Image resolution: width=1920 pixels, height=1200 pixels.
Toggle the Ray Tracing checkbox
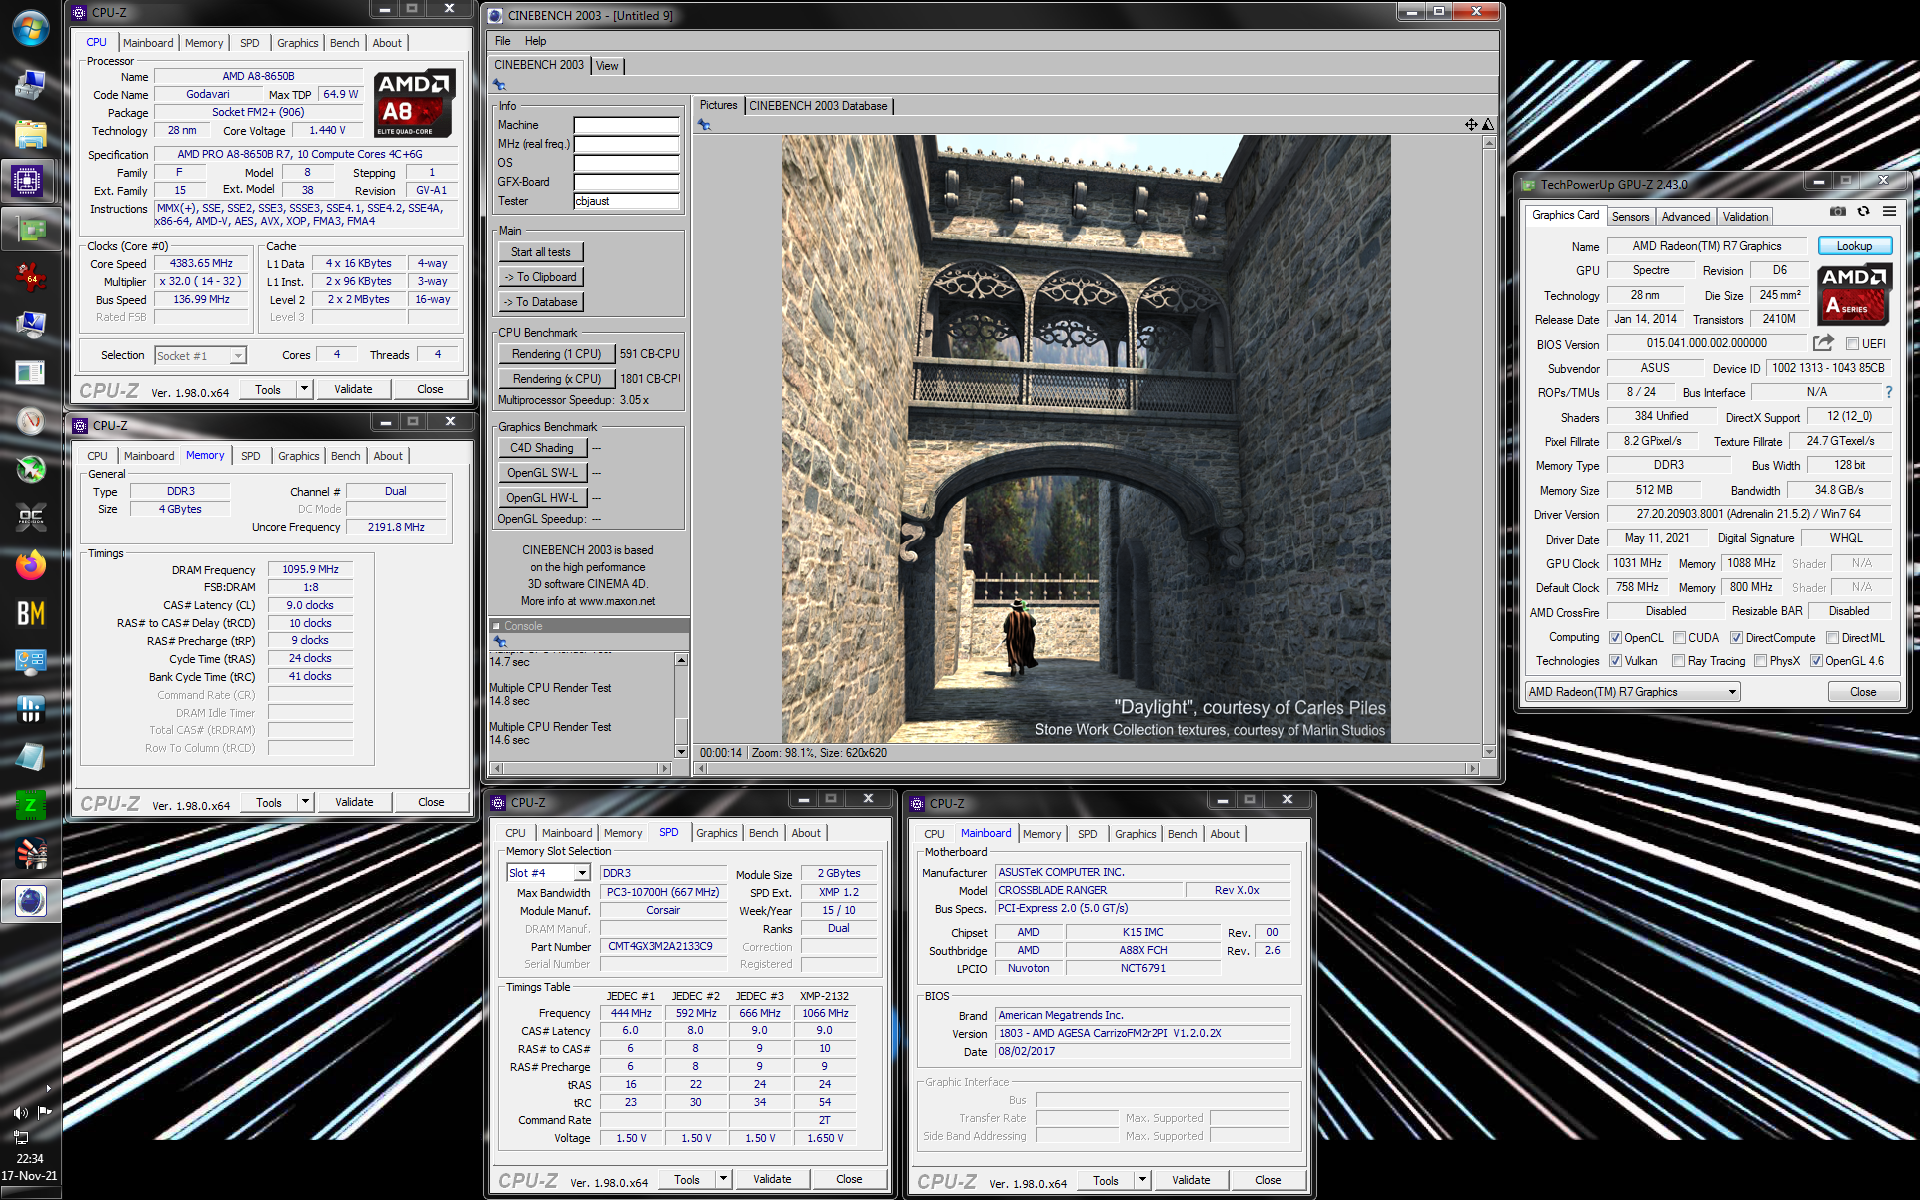point(1678,661)
